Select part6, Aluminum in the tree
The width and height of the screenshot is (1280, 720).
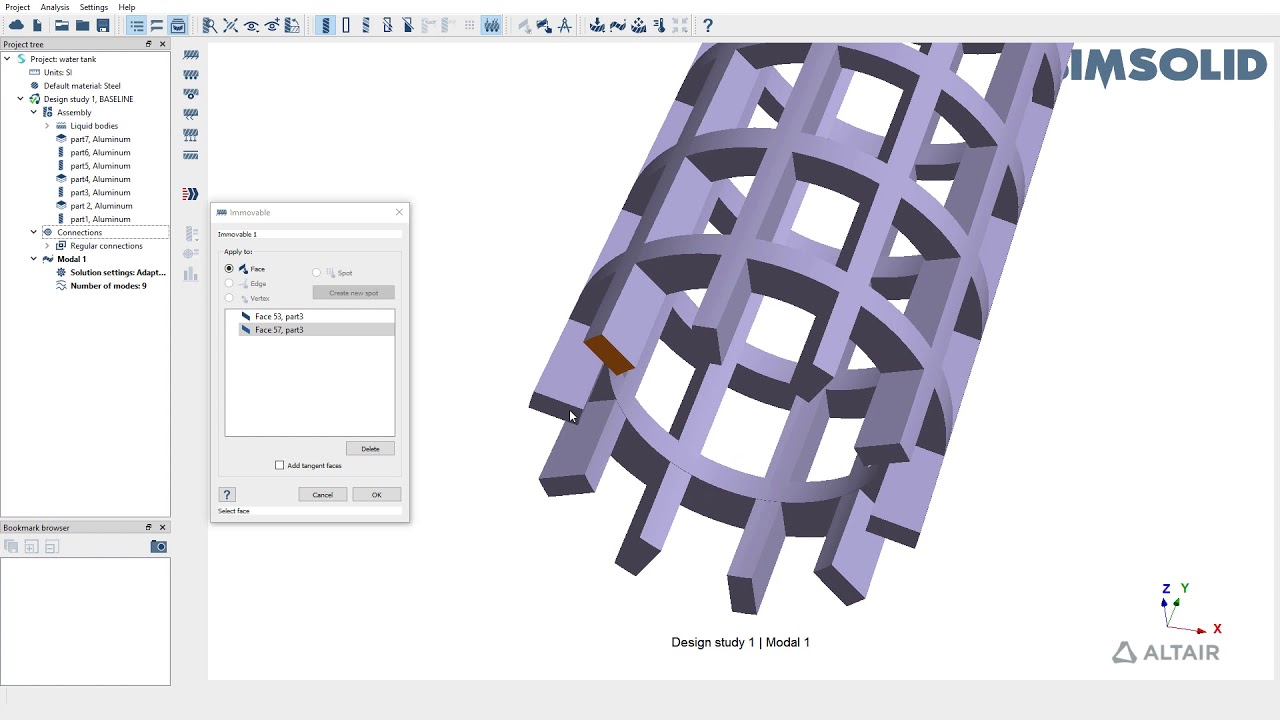click(100, 152)
